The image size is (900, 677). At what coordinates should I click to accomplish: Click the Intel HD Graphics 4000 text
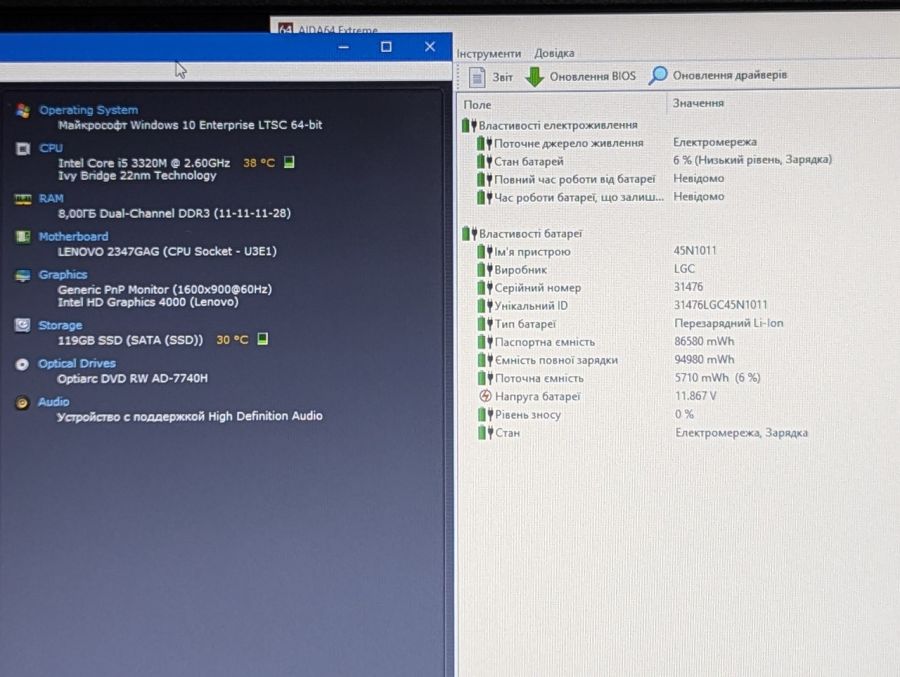point(148,302)
